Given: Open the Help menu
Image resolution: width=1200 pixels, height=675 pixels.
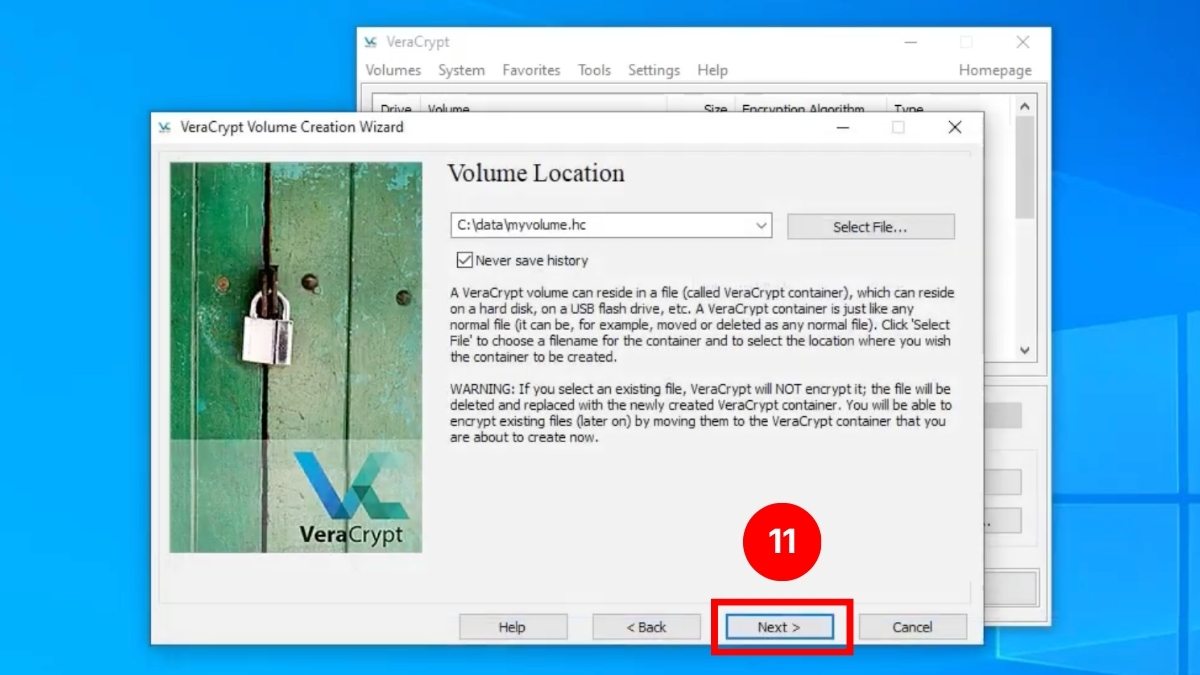Looking at the screenshot, I should 713,70.
